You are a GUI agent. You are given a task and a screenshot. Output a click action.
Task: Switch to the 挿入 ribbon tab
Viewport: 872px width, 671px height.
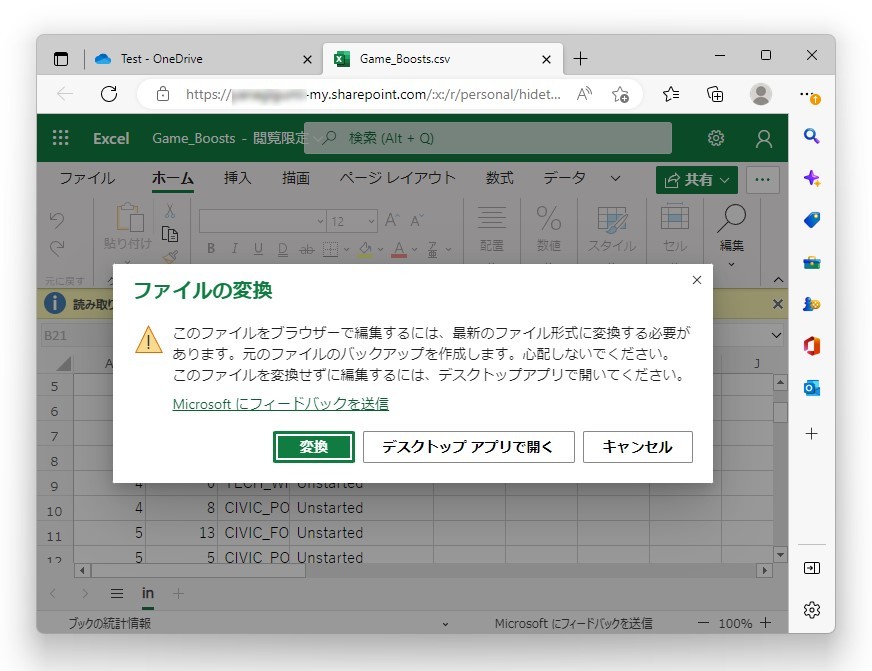(x=239, y=178)
